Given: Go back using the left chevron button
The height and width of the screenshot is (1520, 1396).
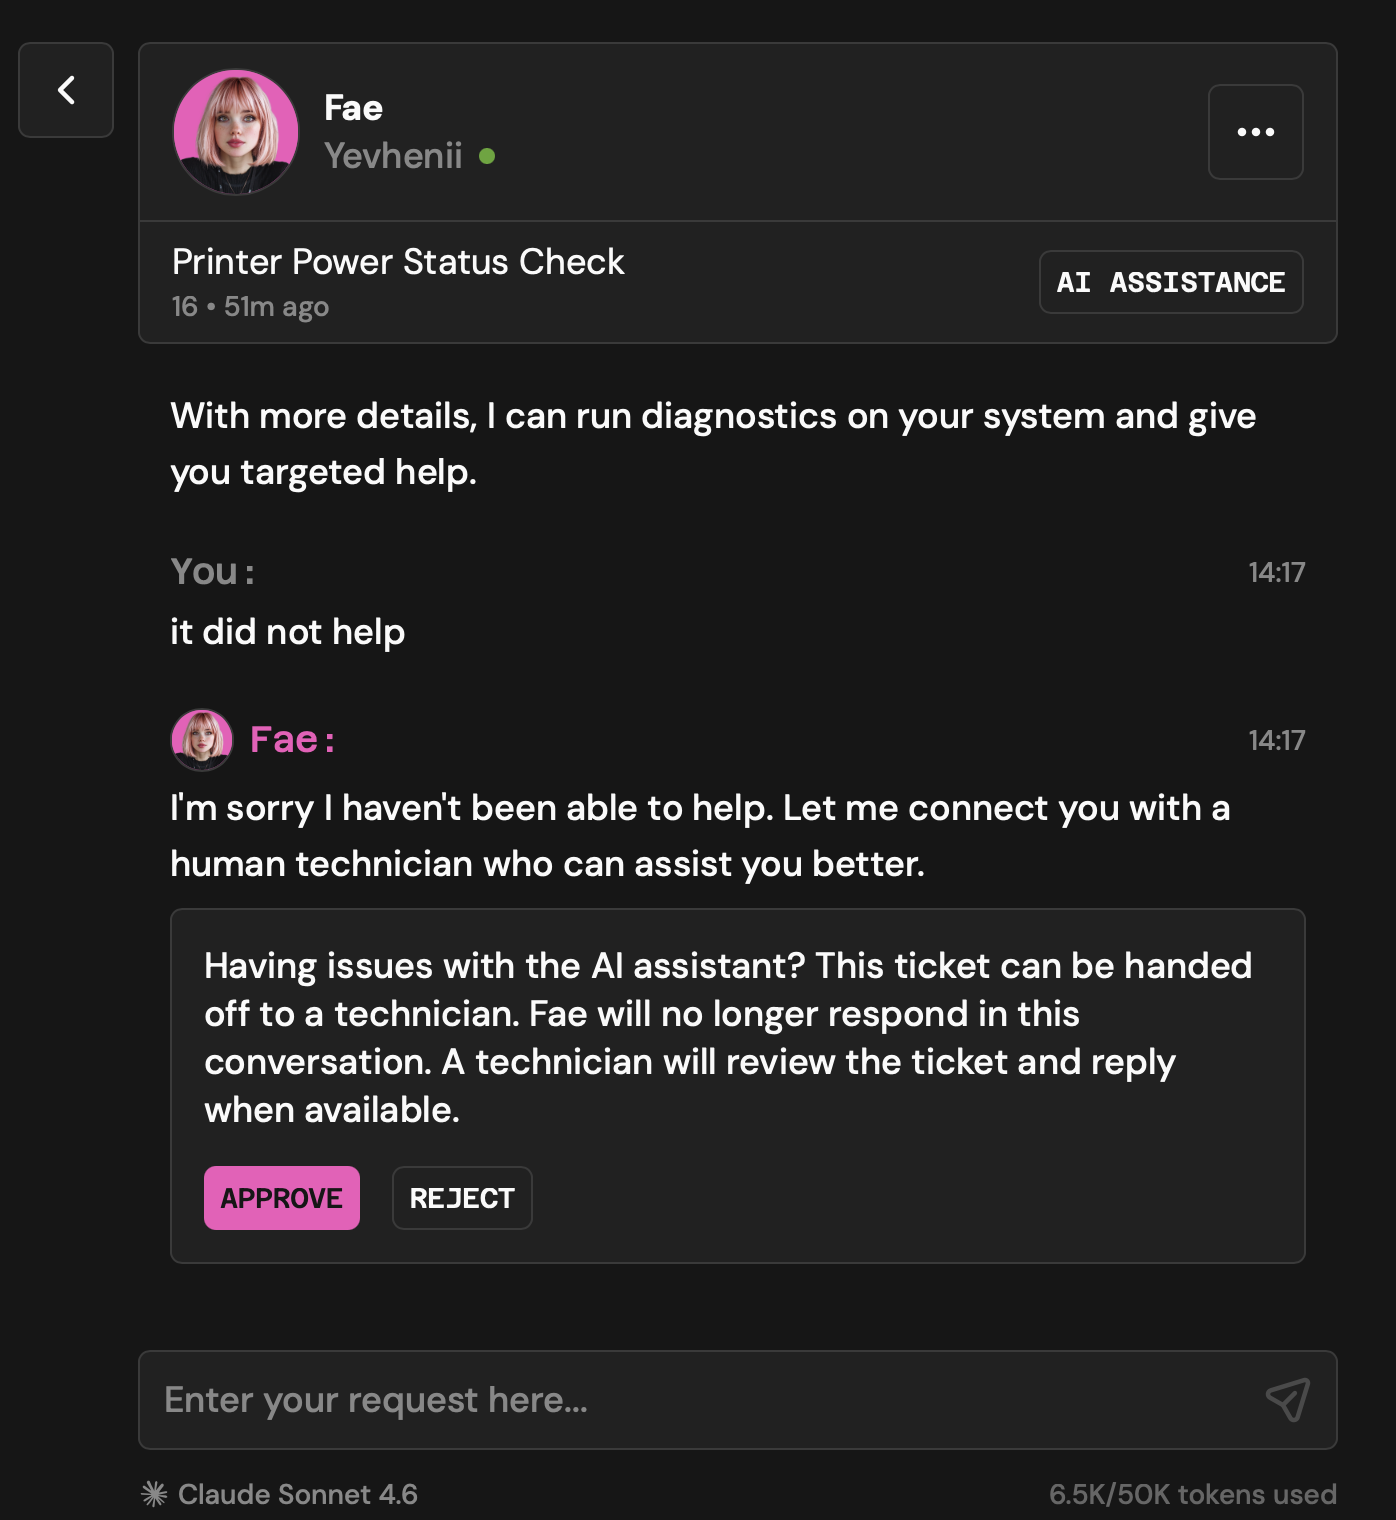Looking at the screenshot, I should [x=66, y=90].
